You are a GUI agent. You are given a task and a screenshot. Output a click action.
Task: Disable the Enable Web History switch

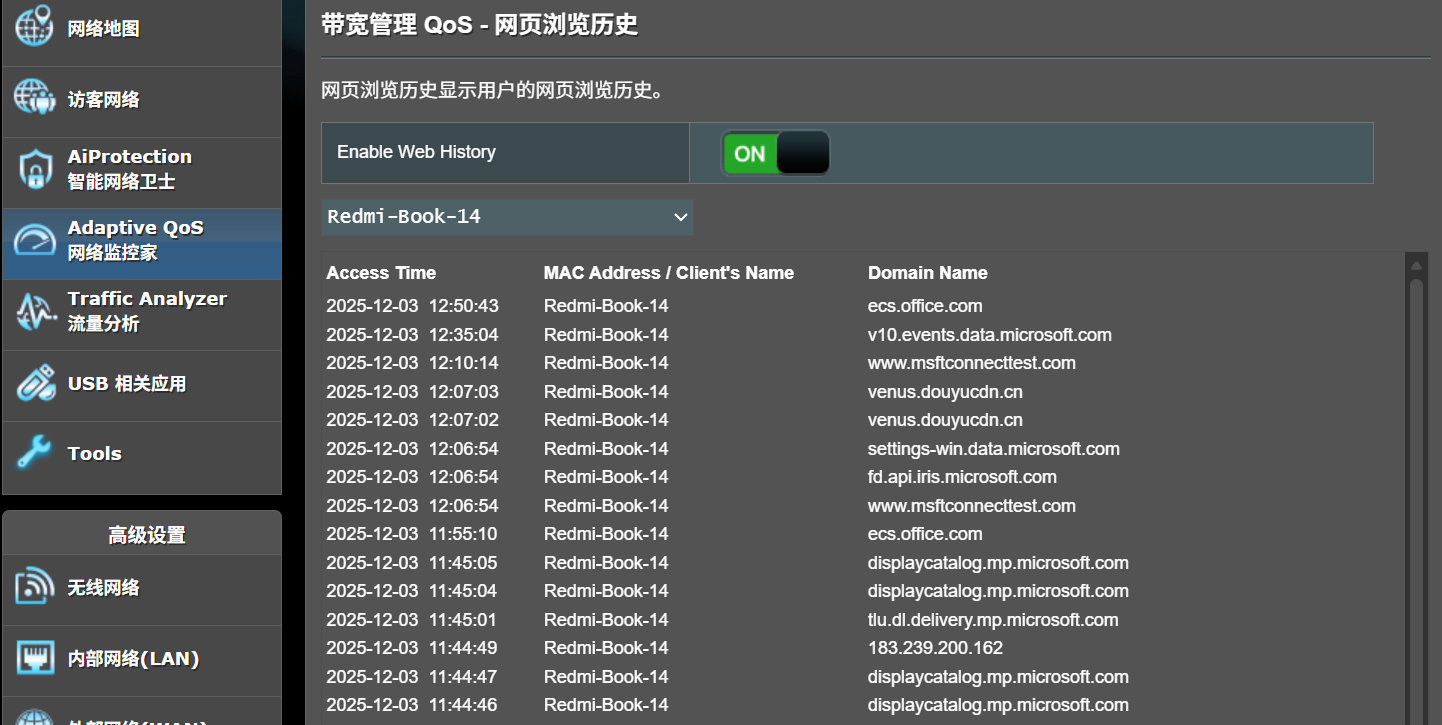(x=775, y=153)
